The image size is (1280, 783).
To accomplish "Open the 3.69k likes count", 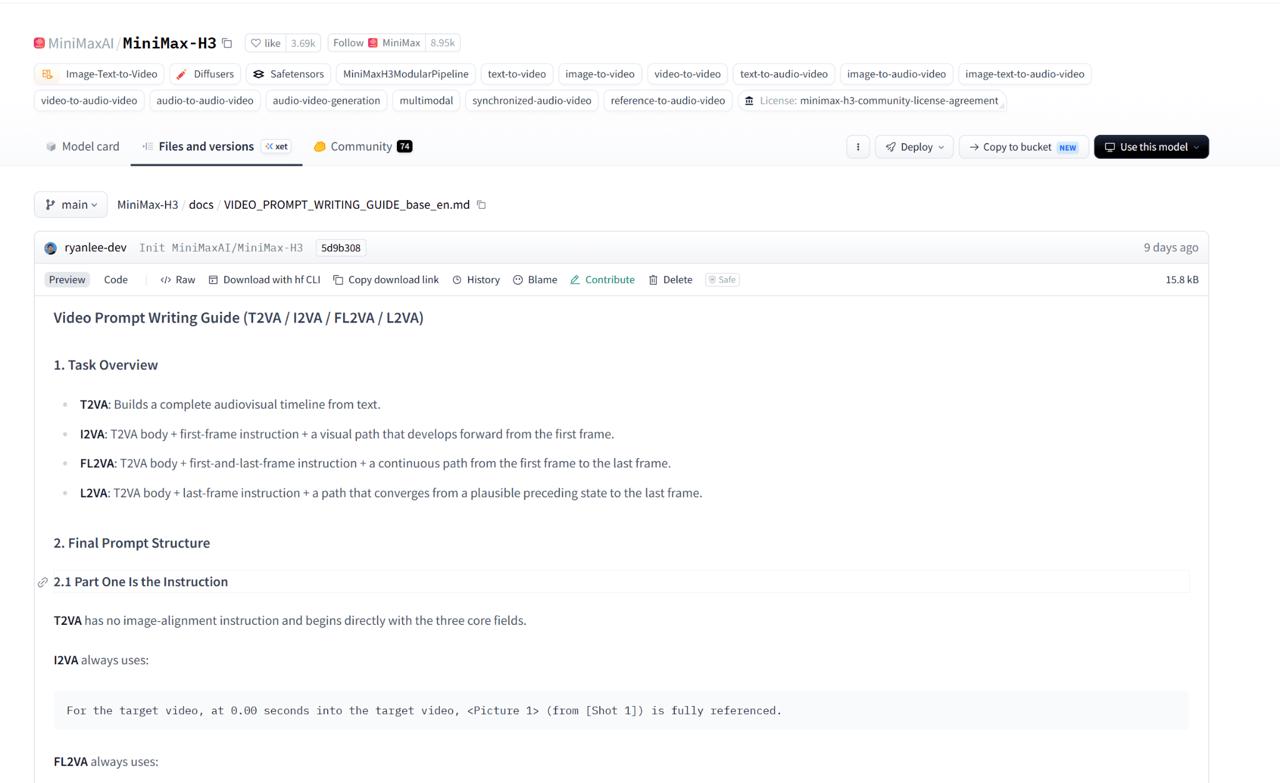I will [303, 43].
